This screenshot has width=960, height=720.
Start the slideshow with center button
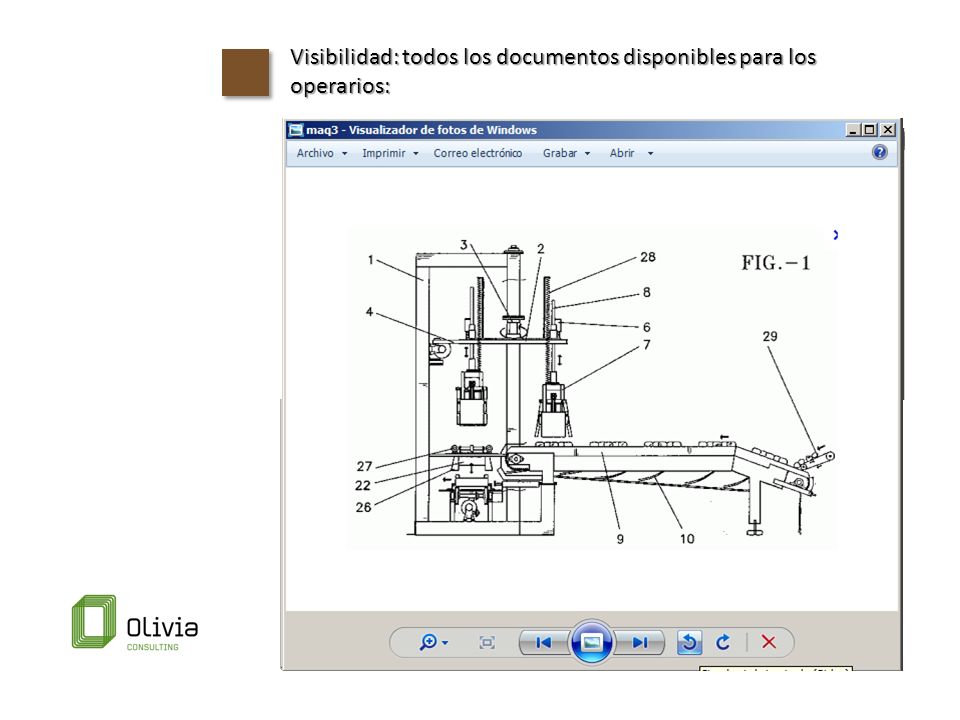click(591, 642)
